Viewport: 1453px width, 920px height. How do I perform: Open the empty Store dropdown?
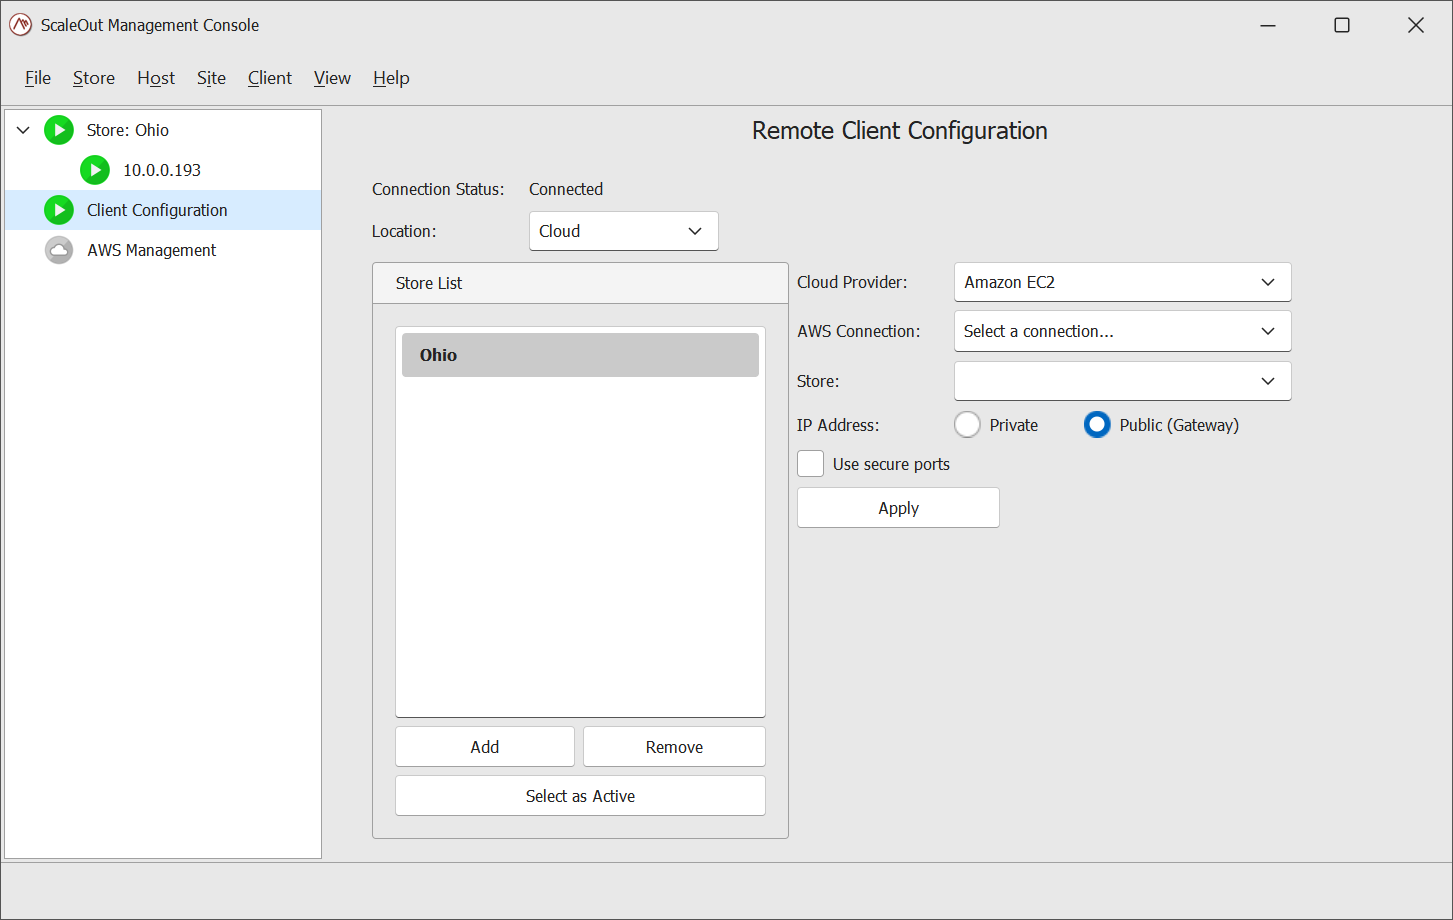(1122, 381)
